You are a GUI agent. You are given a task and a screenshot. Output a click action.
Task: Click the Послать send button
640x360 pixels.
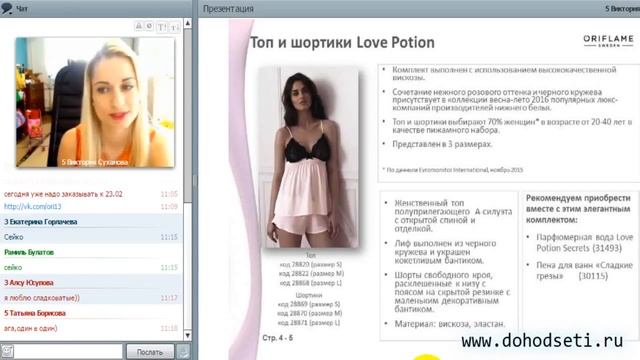coord(150,351)
